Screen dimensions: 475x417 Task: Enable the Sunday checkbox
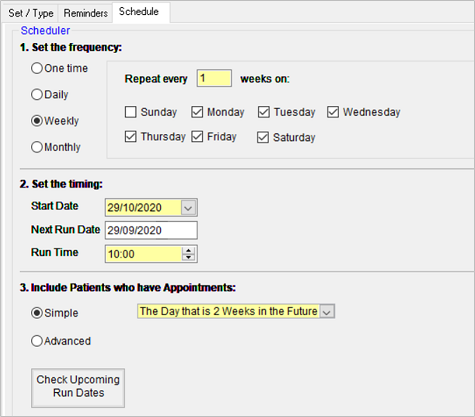[x=130, y=112]
